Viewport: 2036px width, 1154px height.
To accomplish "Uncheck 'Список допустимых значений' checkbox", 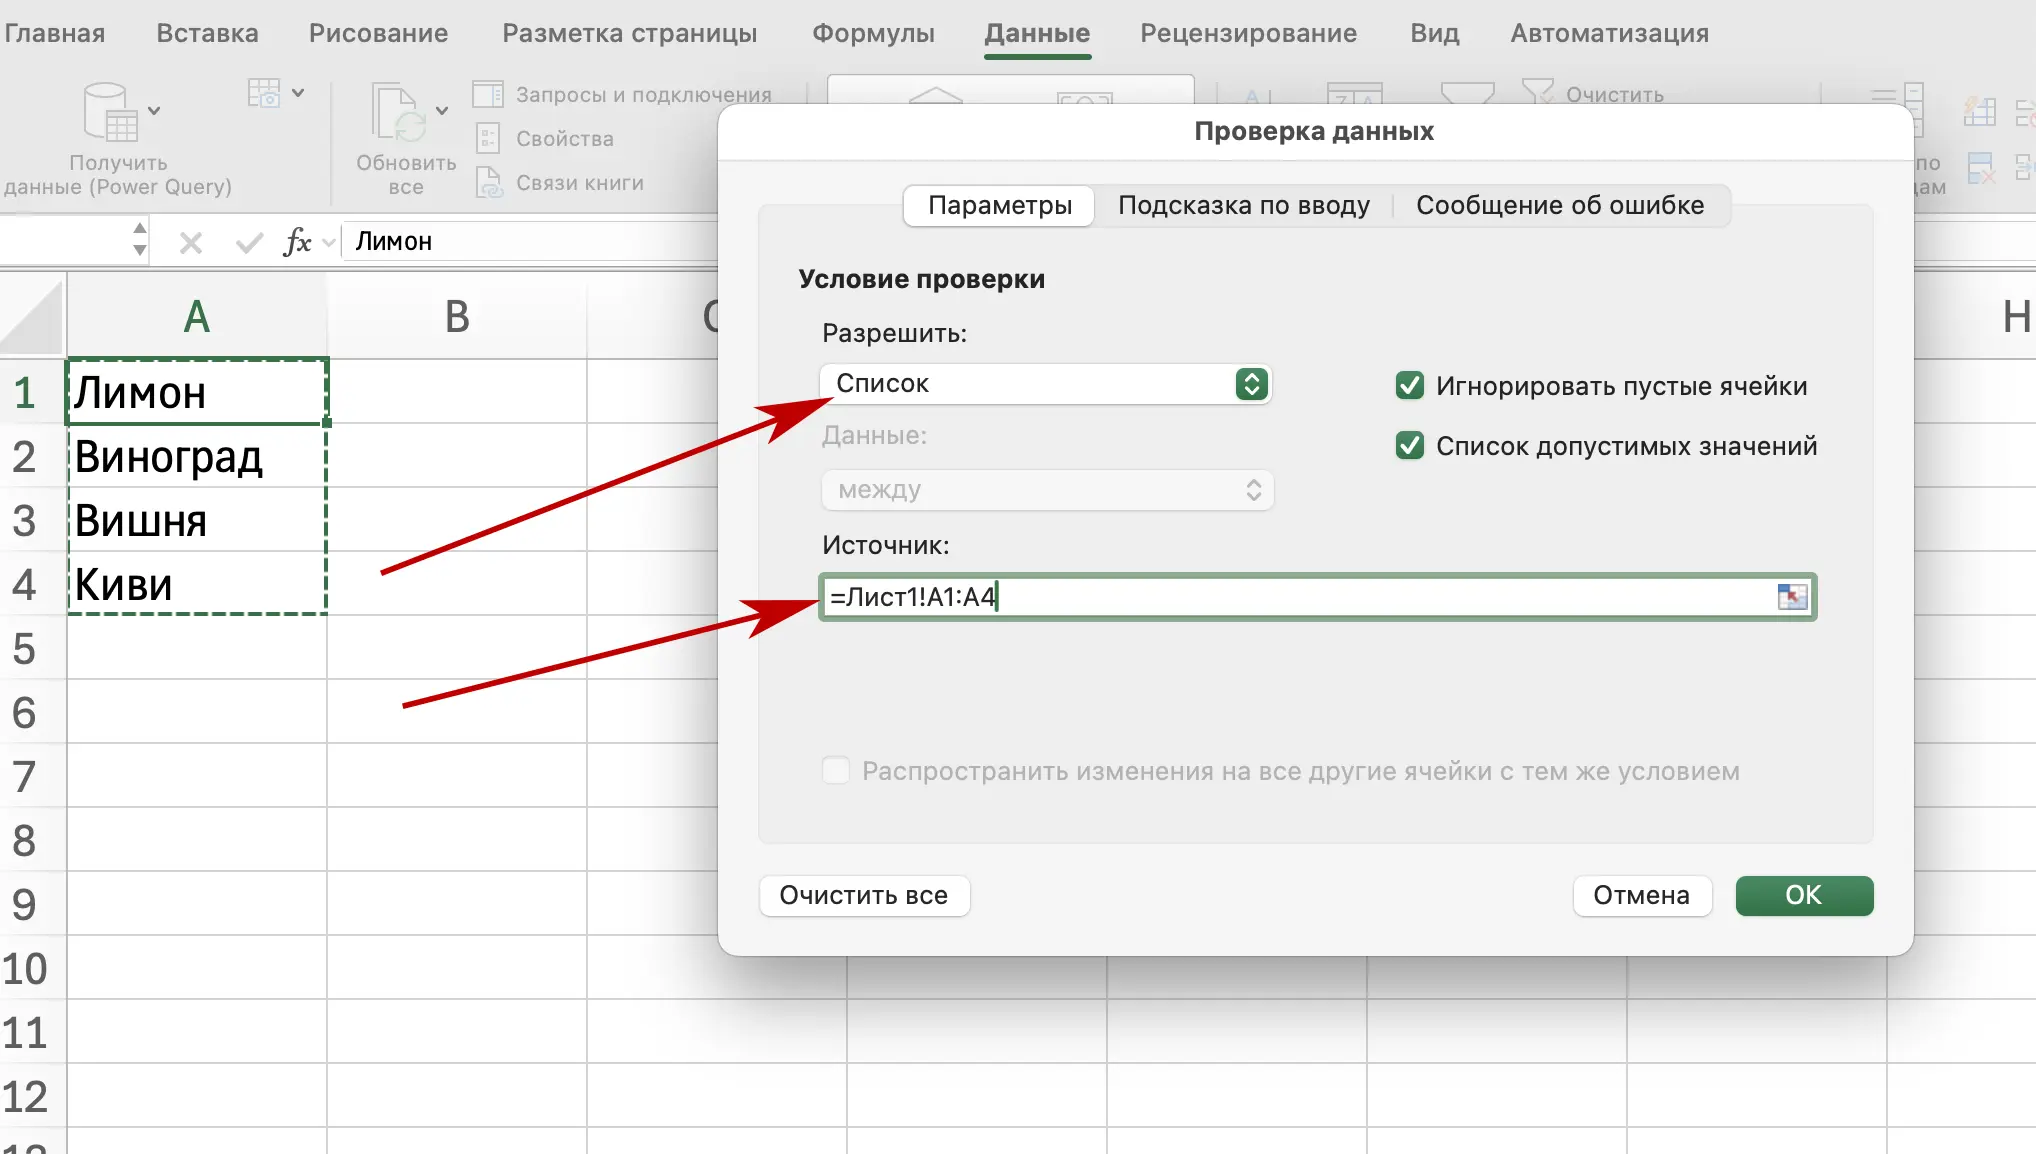I will coord(1410,446).
